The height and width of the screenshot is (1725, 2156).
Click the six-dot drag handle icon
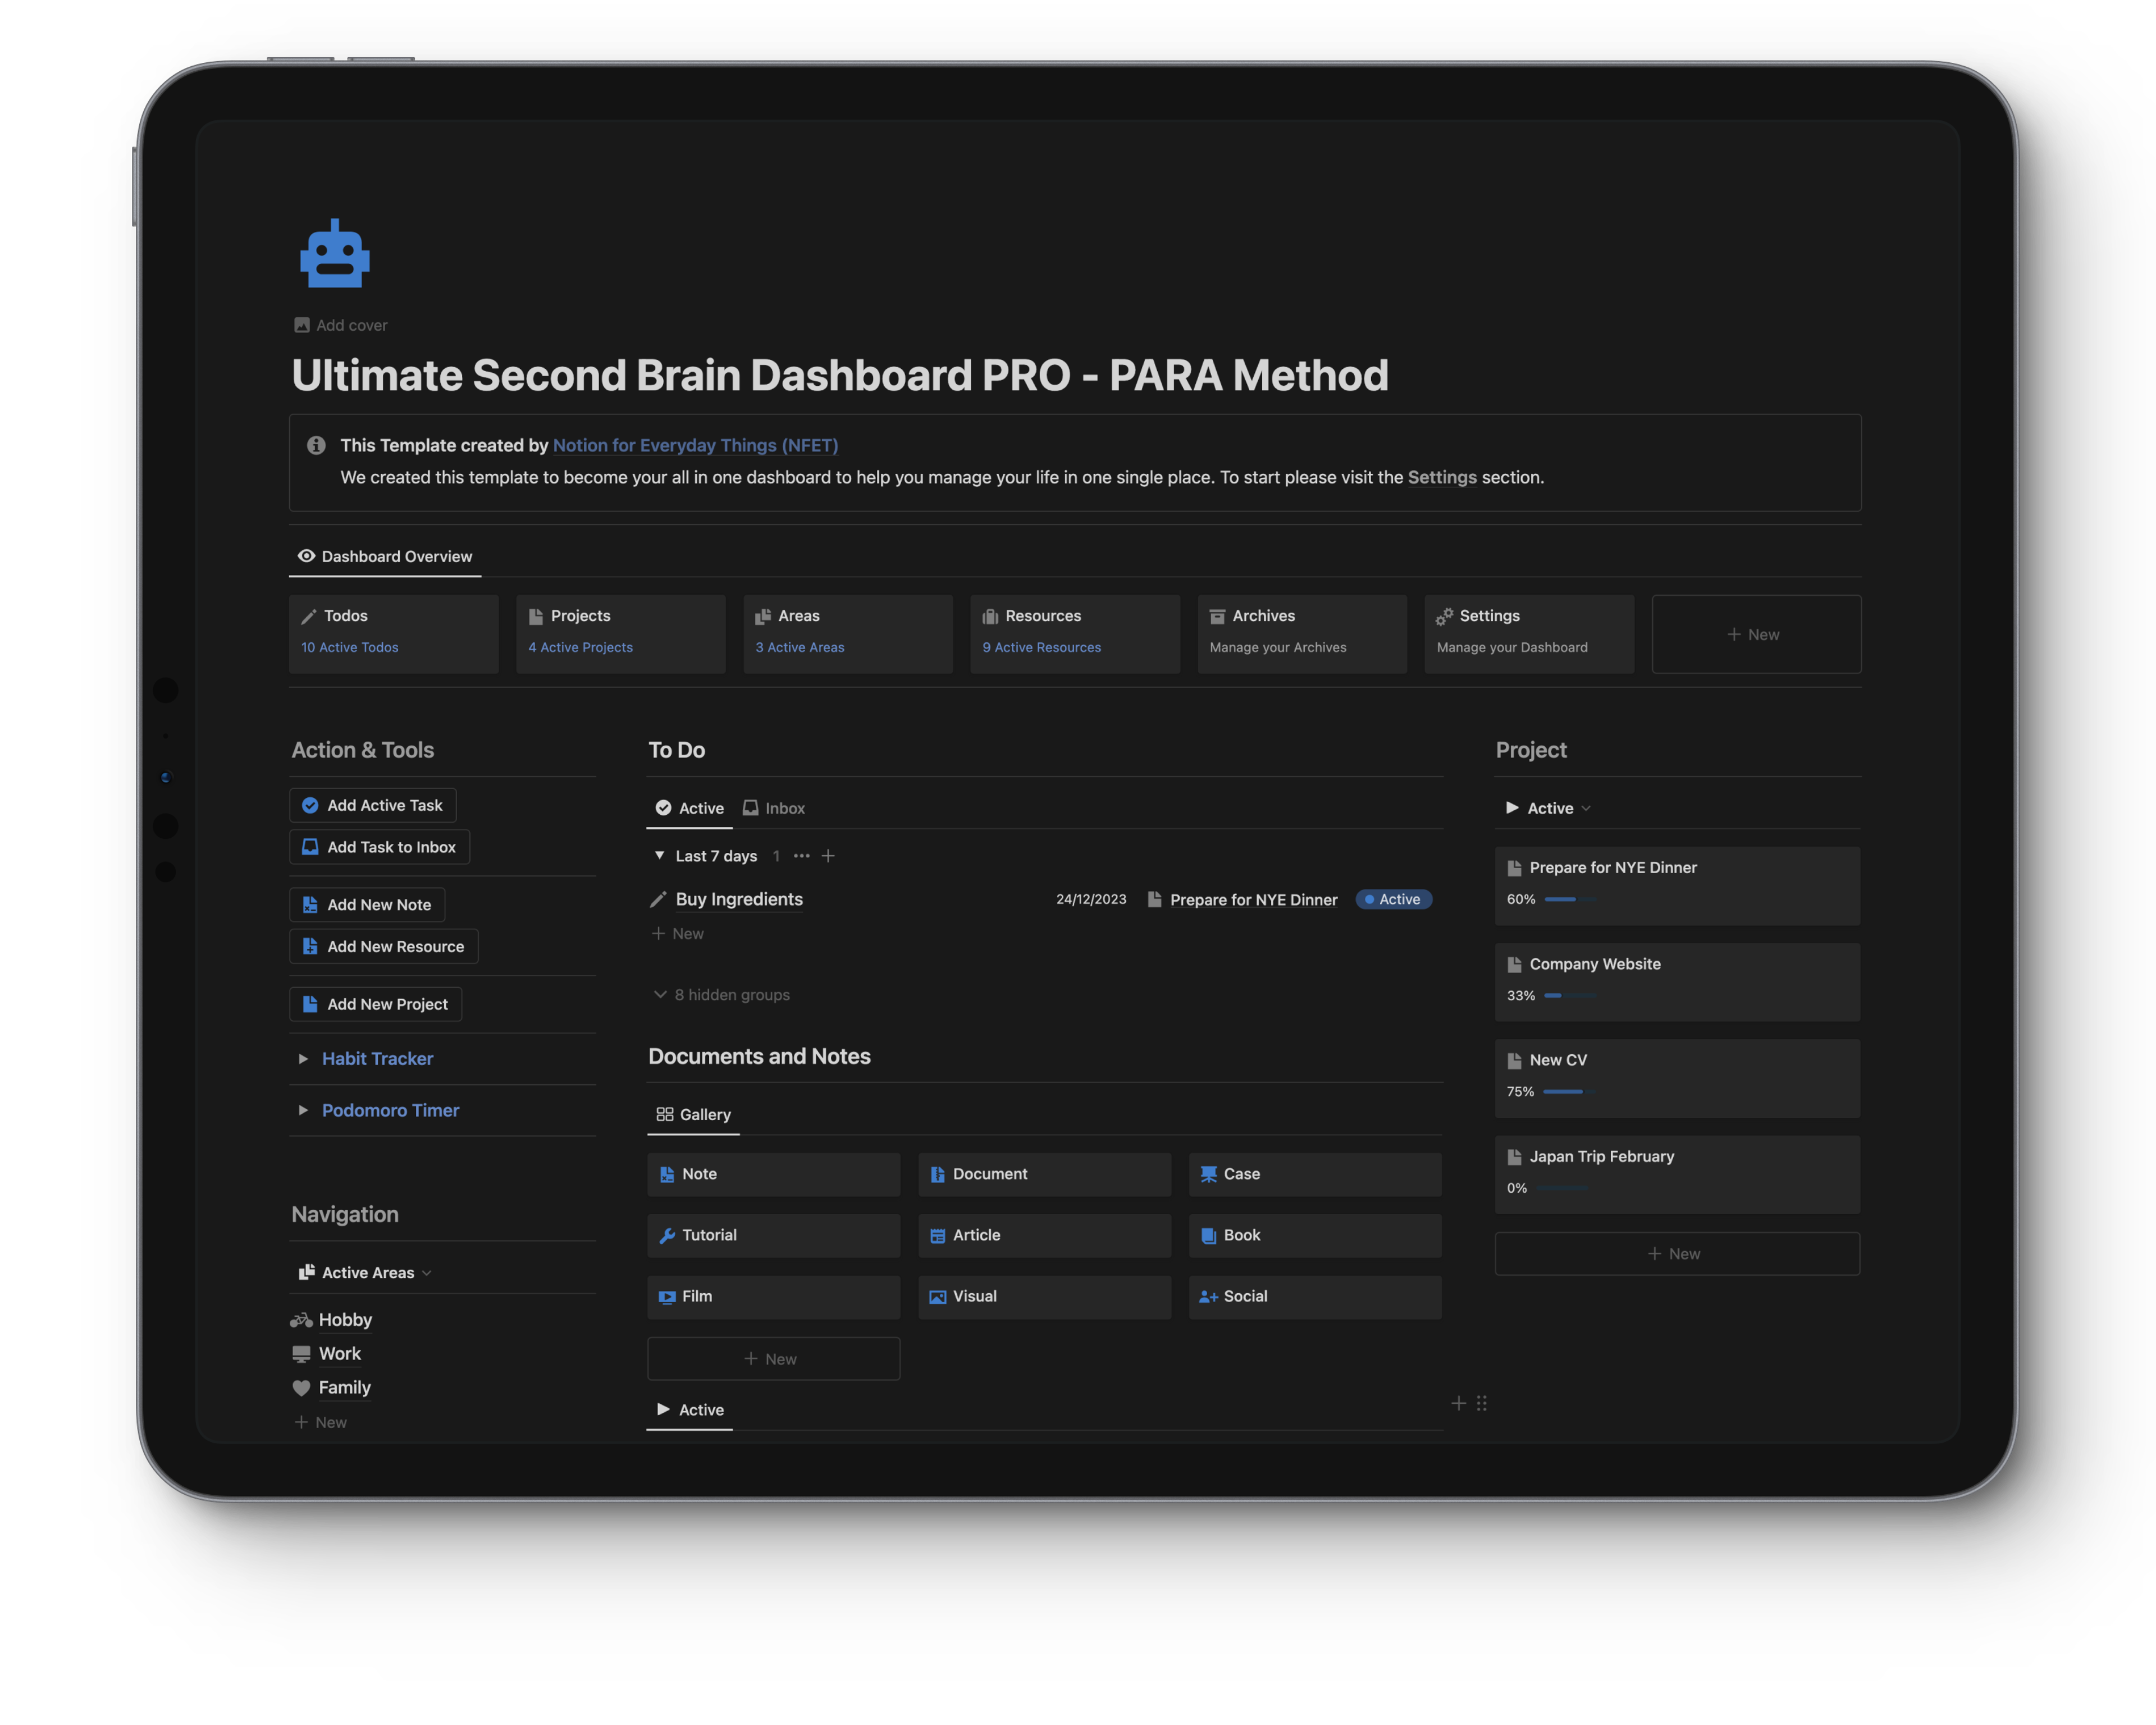coord(1482,1404)
